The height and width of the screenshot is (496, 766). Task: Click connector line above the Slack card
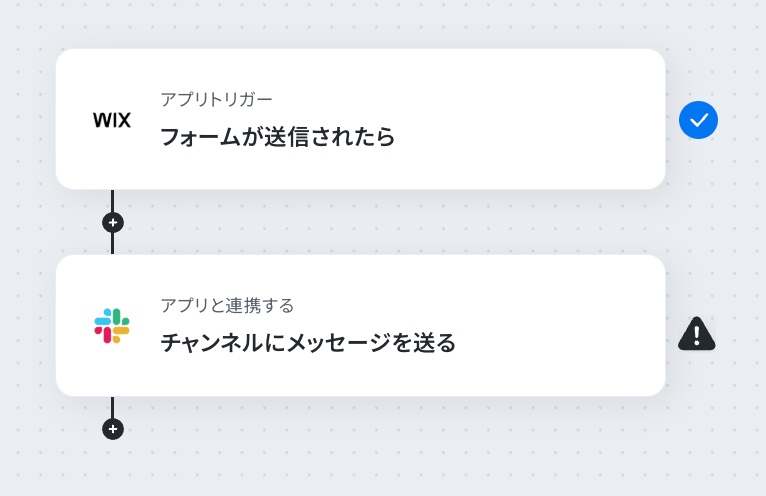tap(113, 244)
